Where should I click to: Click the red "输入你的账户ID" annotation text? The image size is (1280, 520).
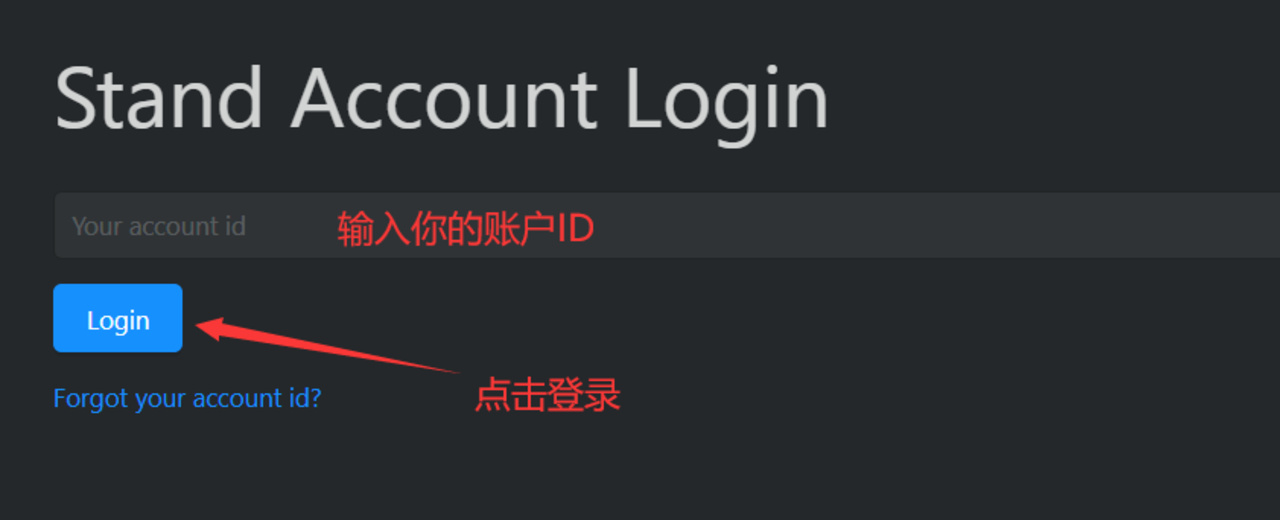(x=466, y=229)
